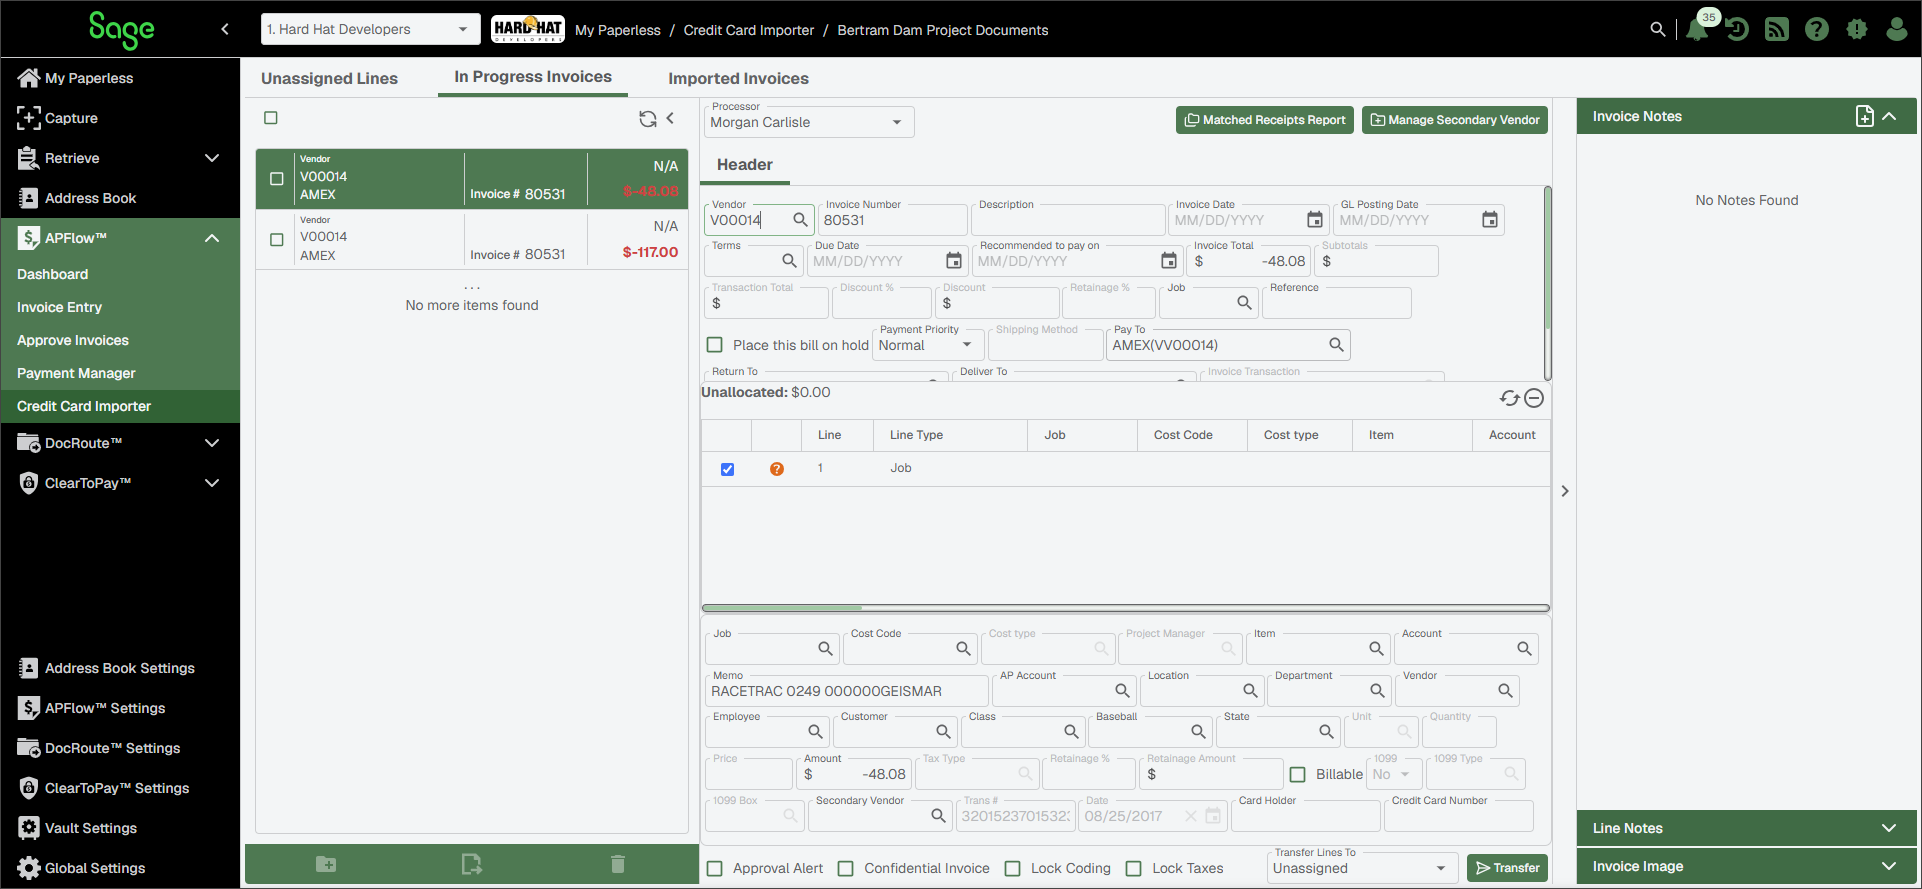
Task: Check Place this bill on hold
Action: pos(715,345)
